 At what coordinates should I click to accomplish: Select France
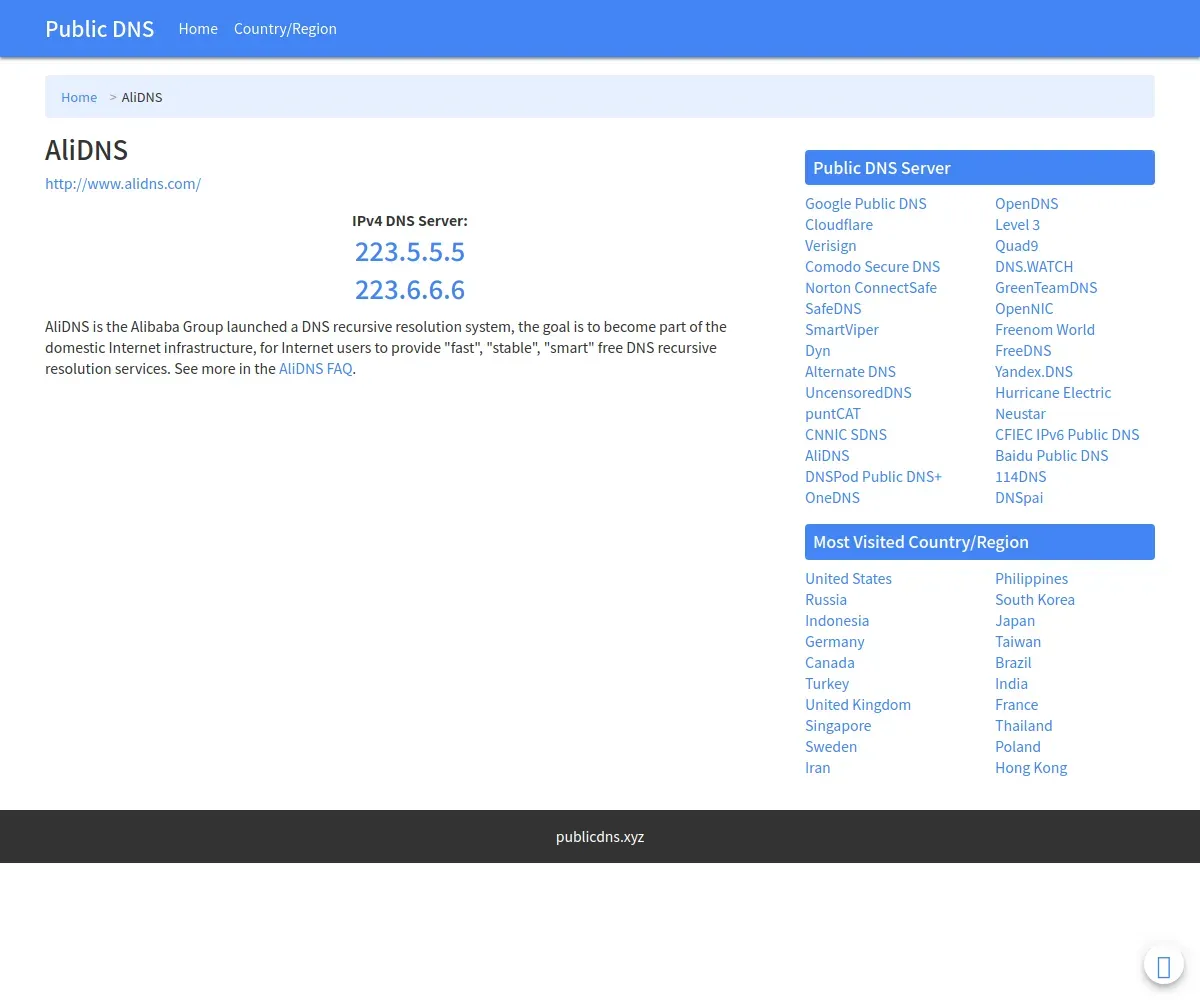[1017, 705]
